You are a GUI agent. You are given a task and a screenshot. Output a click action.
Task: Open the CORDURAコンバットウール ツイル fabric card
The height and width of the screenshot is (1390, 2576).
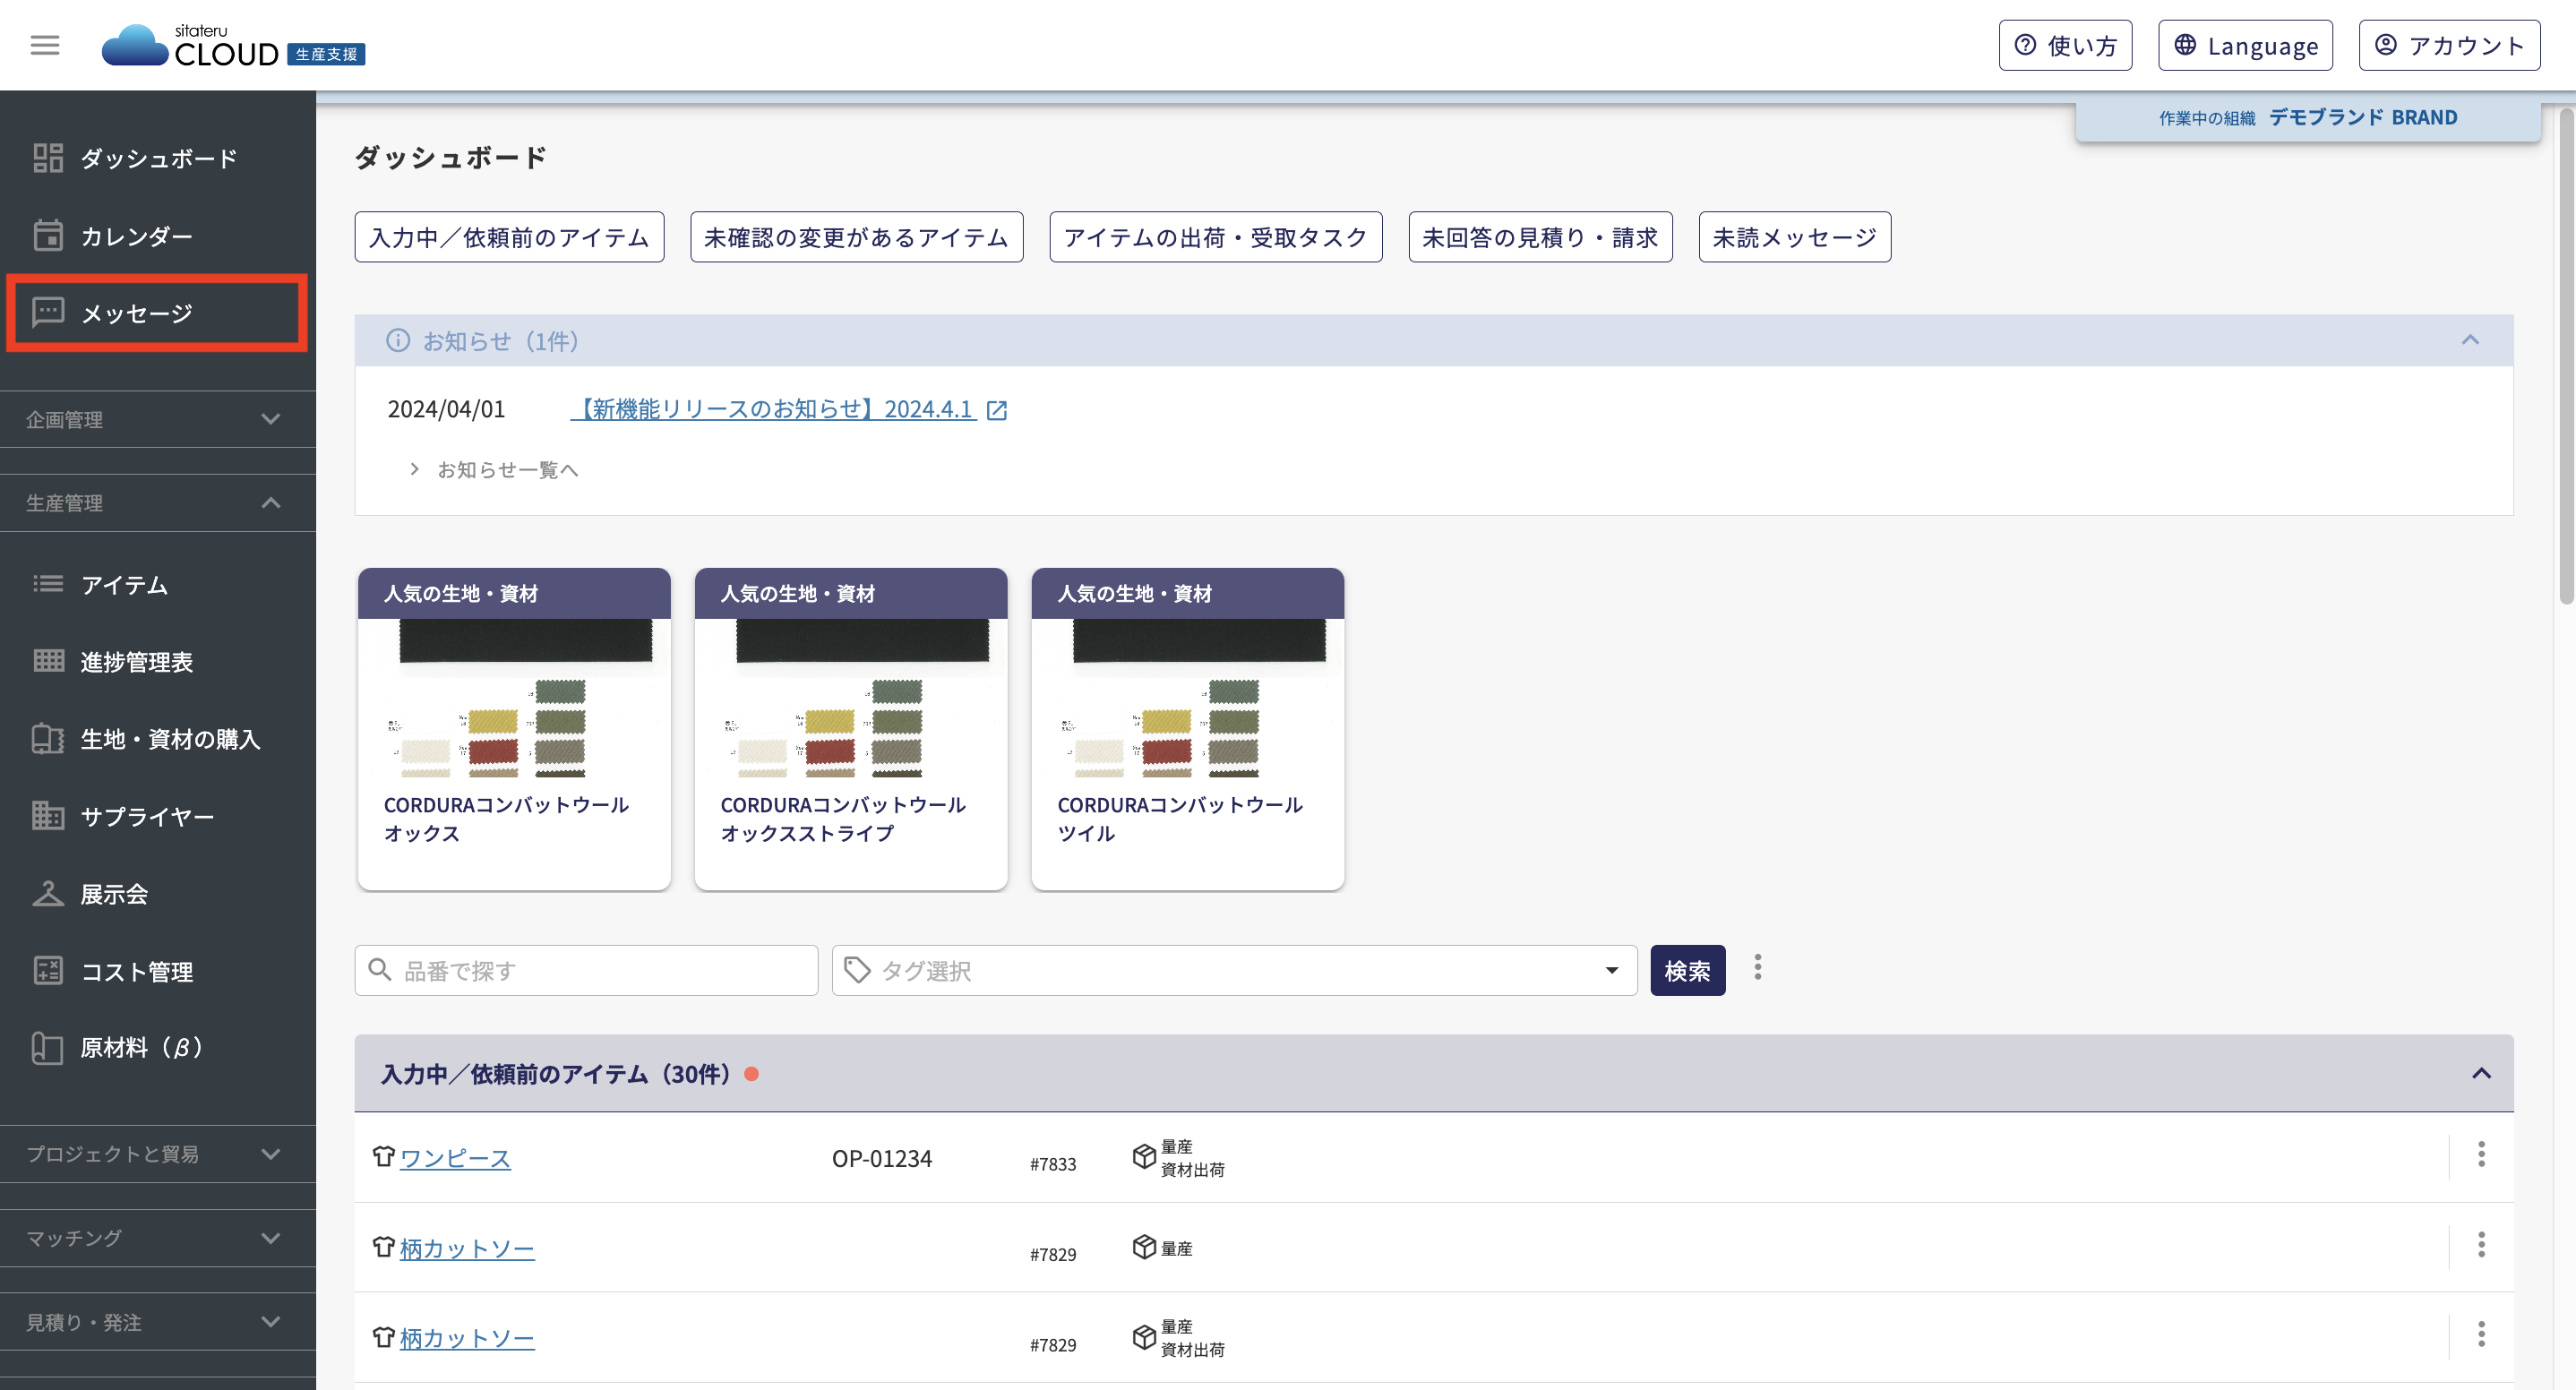[x=1188, y=729]
